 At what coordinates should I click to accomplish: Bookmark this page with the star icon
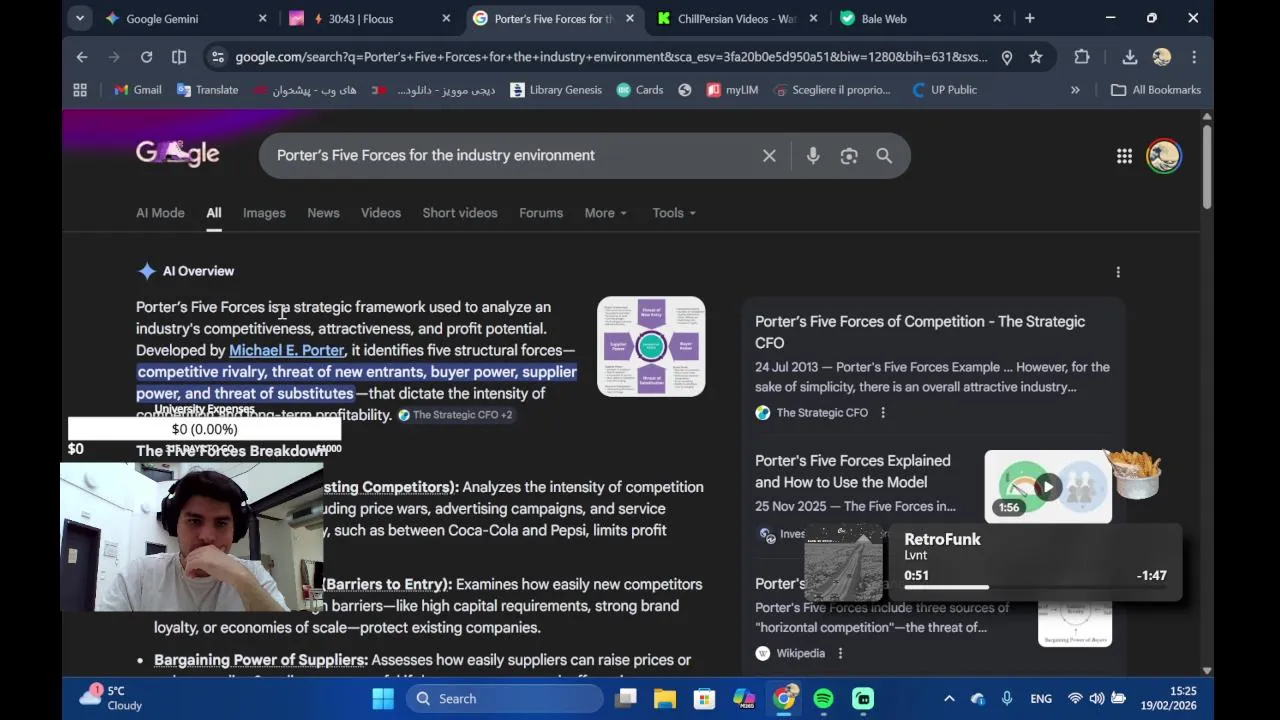[1036, 57]
